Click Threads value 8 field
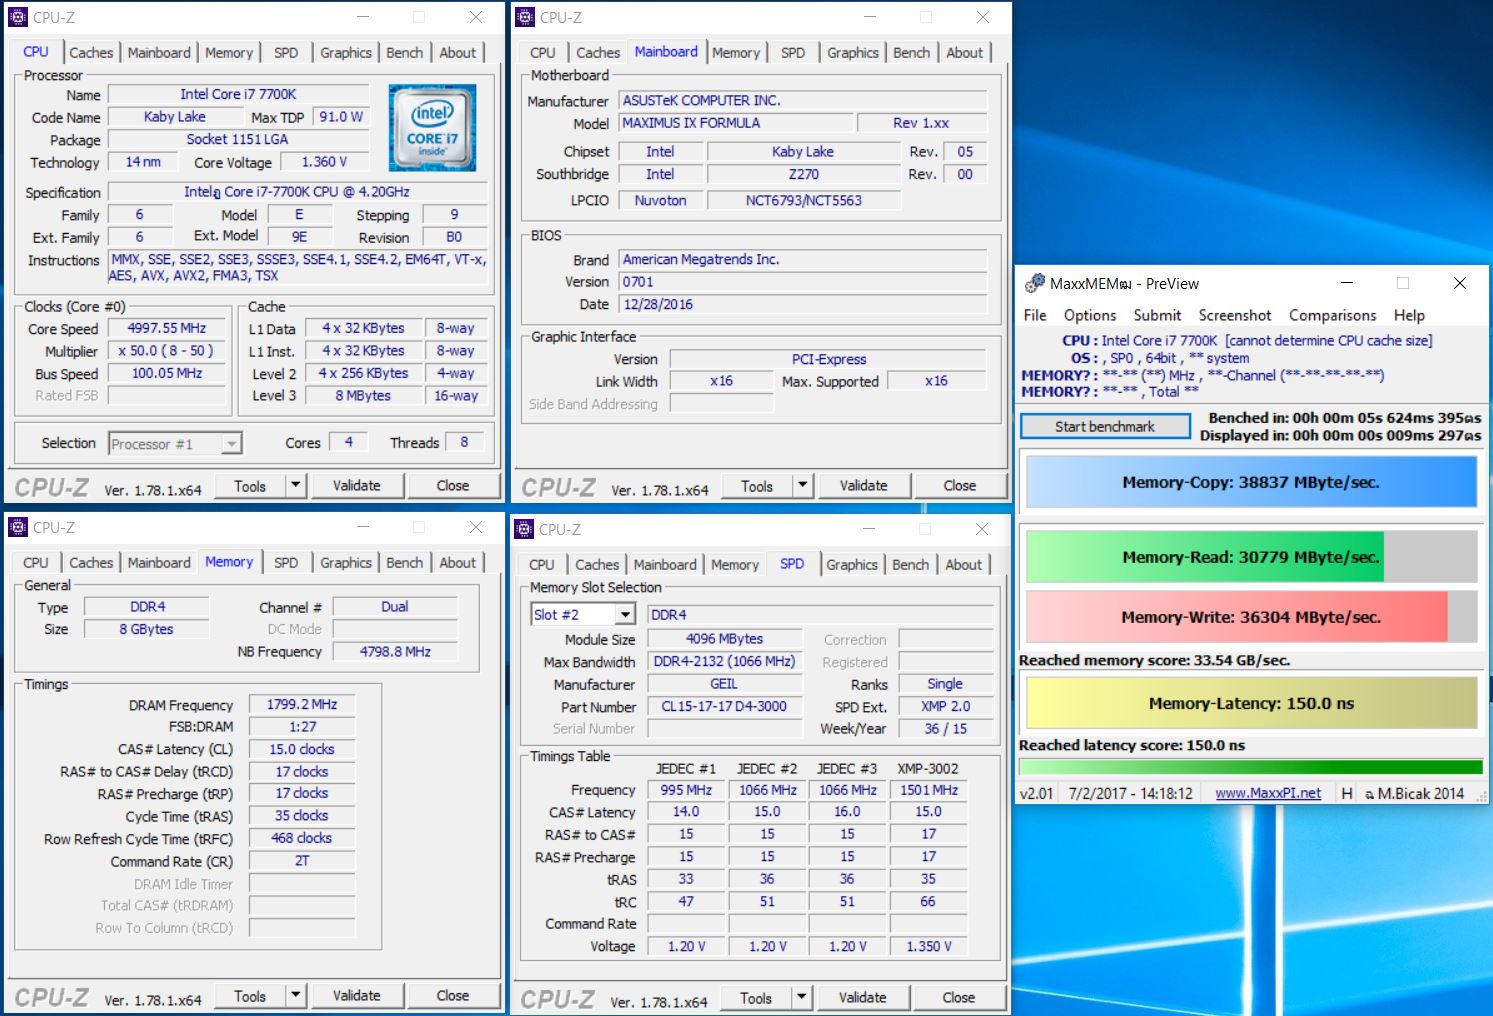The width and height of the screenshot is (1493, 1016). click(464, 442)
